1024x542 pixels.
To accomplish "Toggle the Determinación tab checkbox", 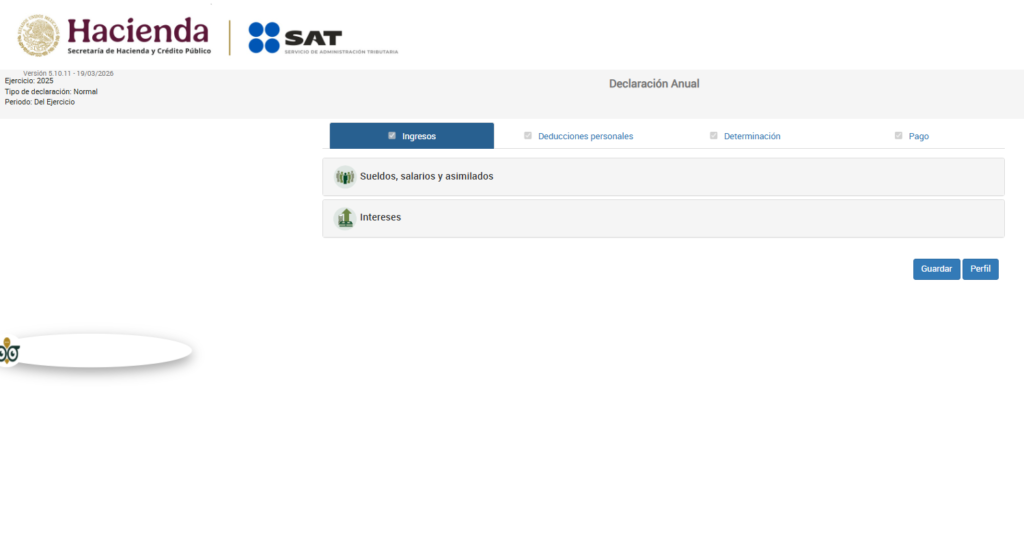I will (x=713, y=136).
